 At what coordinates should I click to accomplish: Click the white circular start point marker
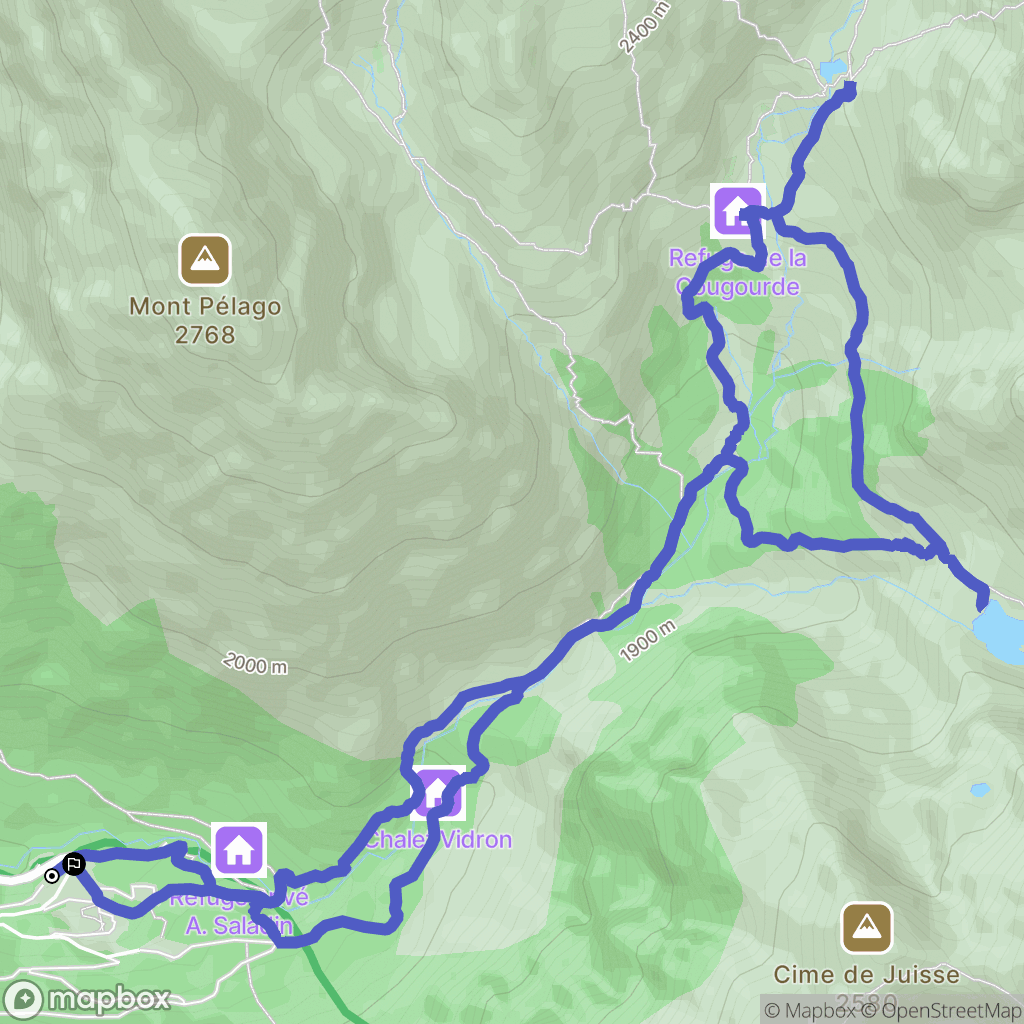pyautogui.click(x=52, y=876)
